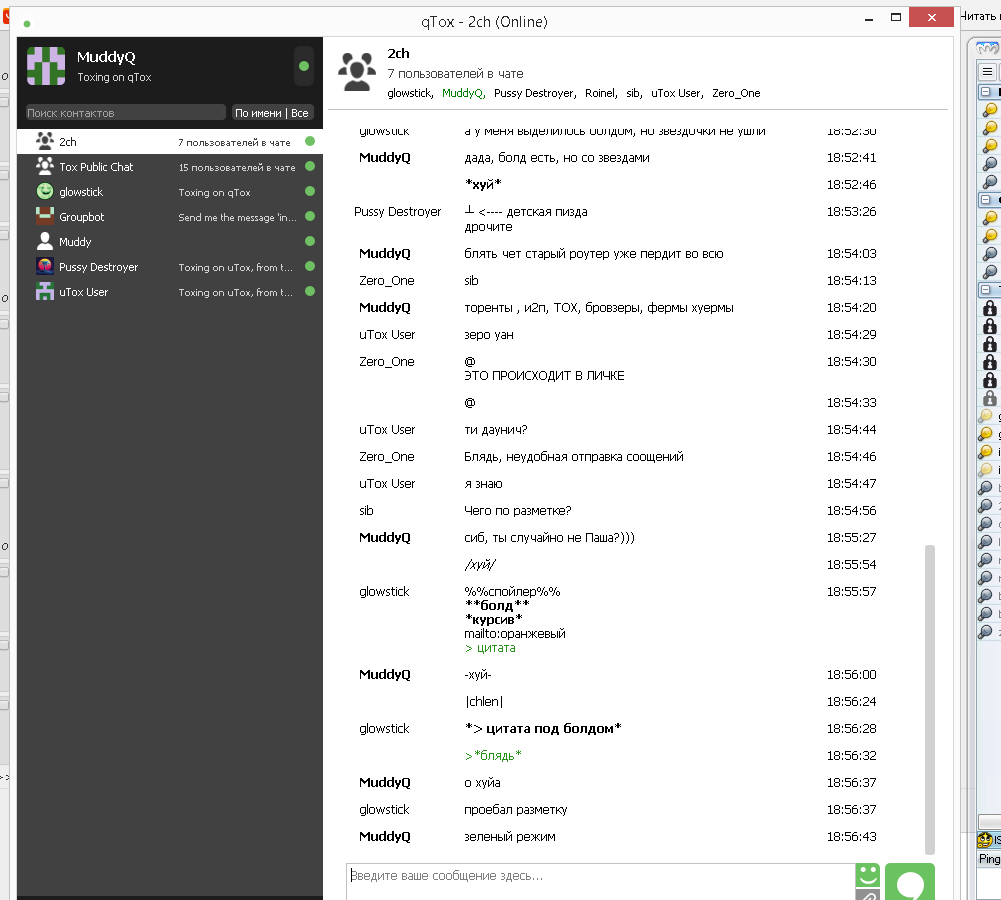Click smiley status icon in neighboring messenger window
Screen dimensions: 1001x900
(985, 840)
